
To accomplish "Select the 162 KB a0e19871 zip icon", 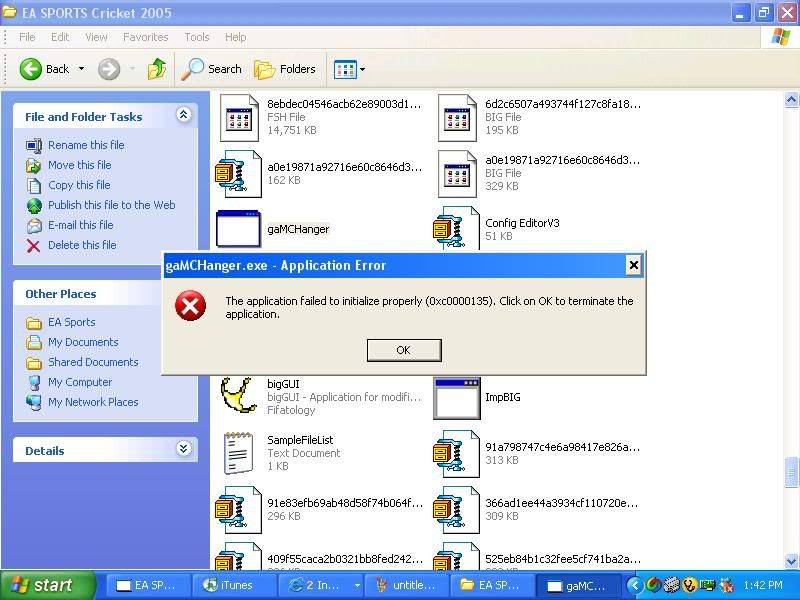I will tap(238, 174).
